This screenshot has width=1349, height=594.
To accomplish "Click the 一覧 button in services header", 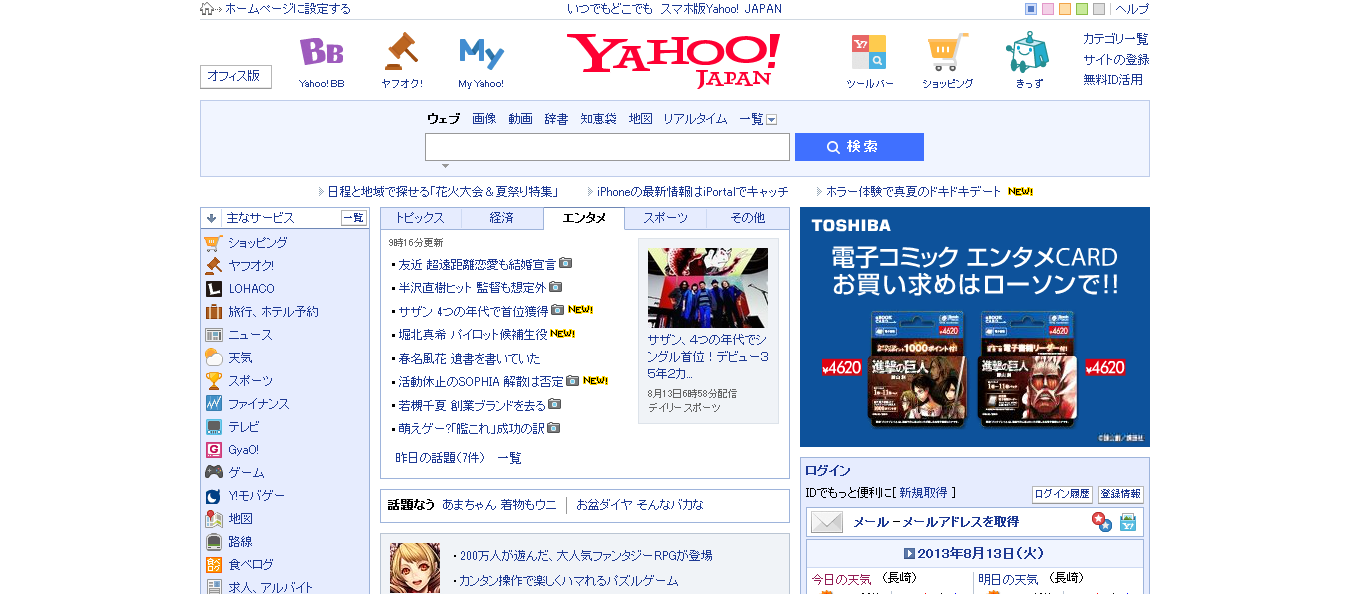I will coord(354,218).
